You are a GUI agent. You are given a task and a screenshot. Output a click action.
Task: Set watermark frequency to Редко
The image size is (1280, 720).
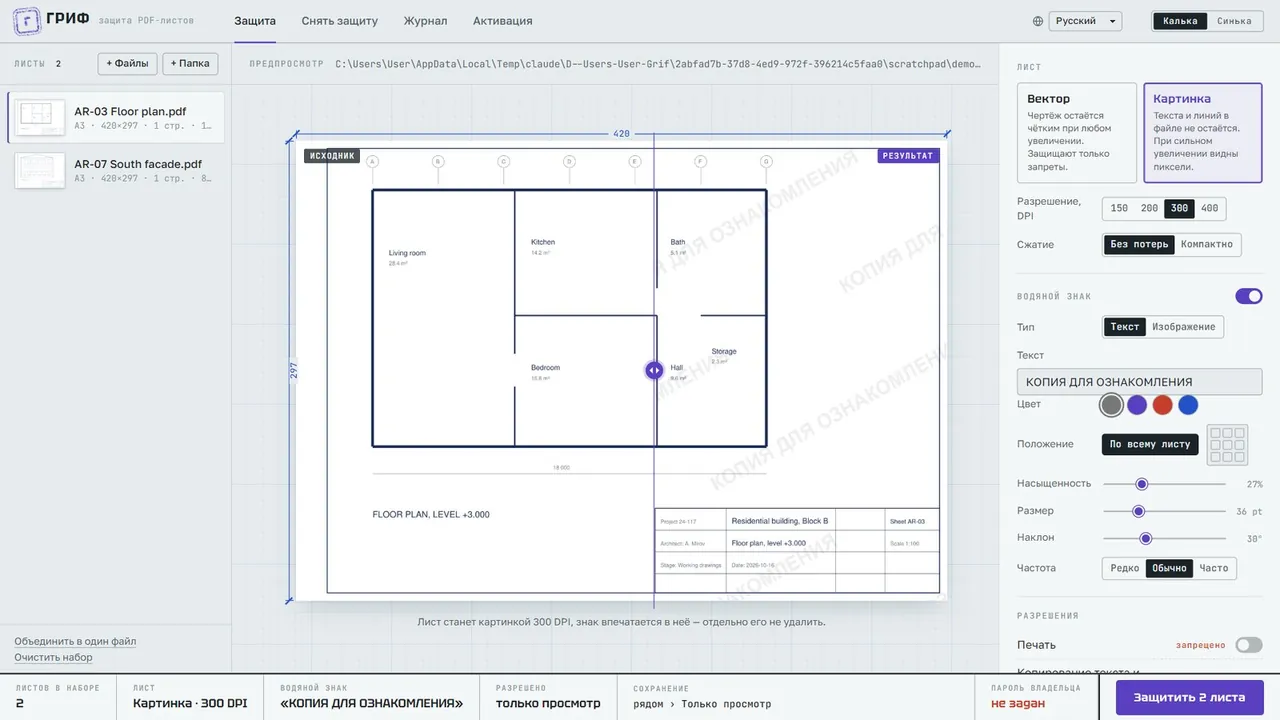point(1125,568)
